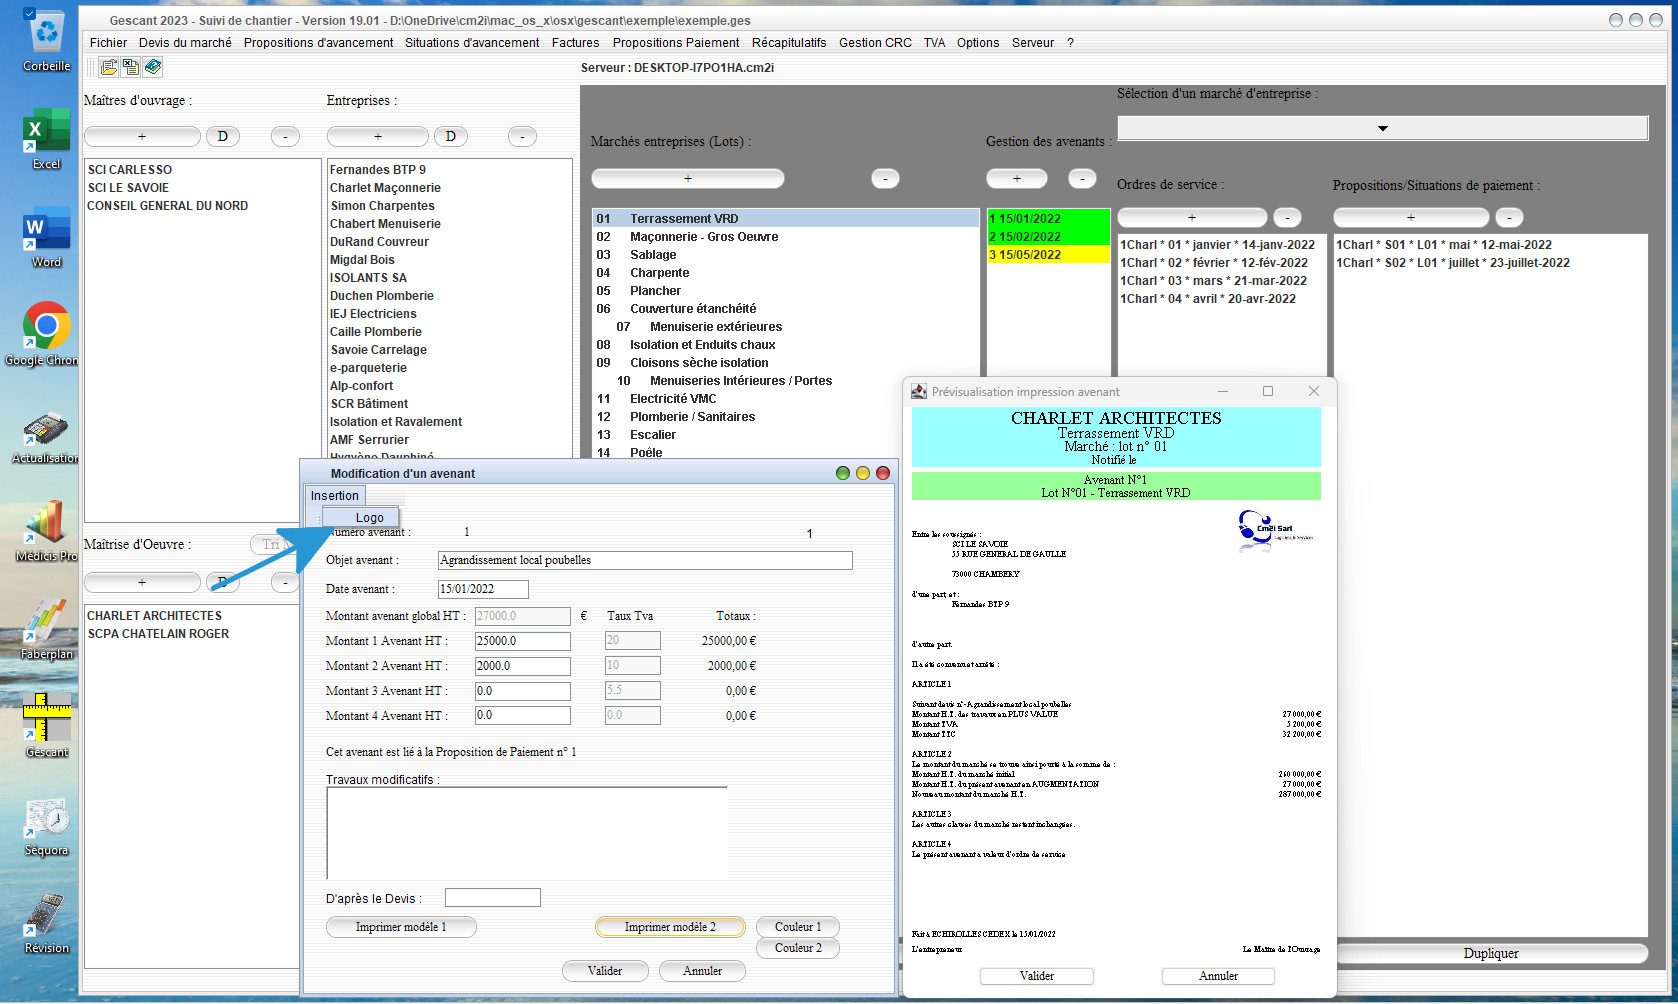Click Imprimer modèle 1 button
Viewport: 1678px width, 1004px height.
401,927
